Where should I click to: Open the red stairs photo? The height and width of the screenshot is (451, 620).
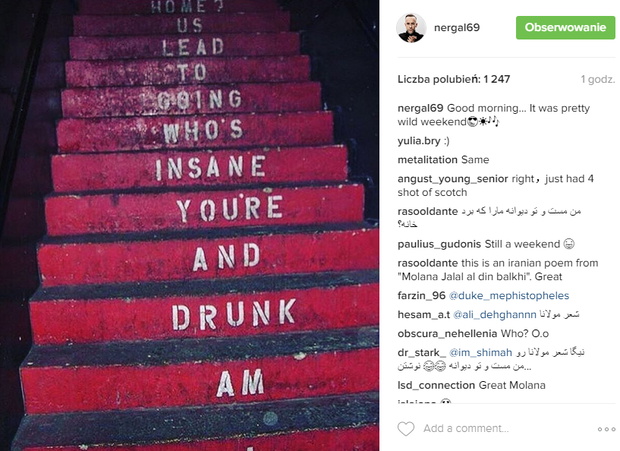[x=190, y=225]
